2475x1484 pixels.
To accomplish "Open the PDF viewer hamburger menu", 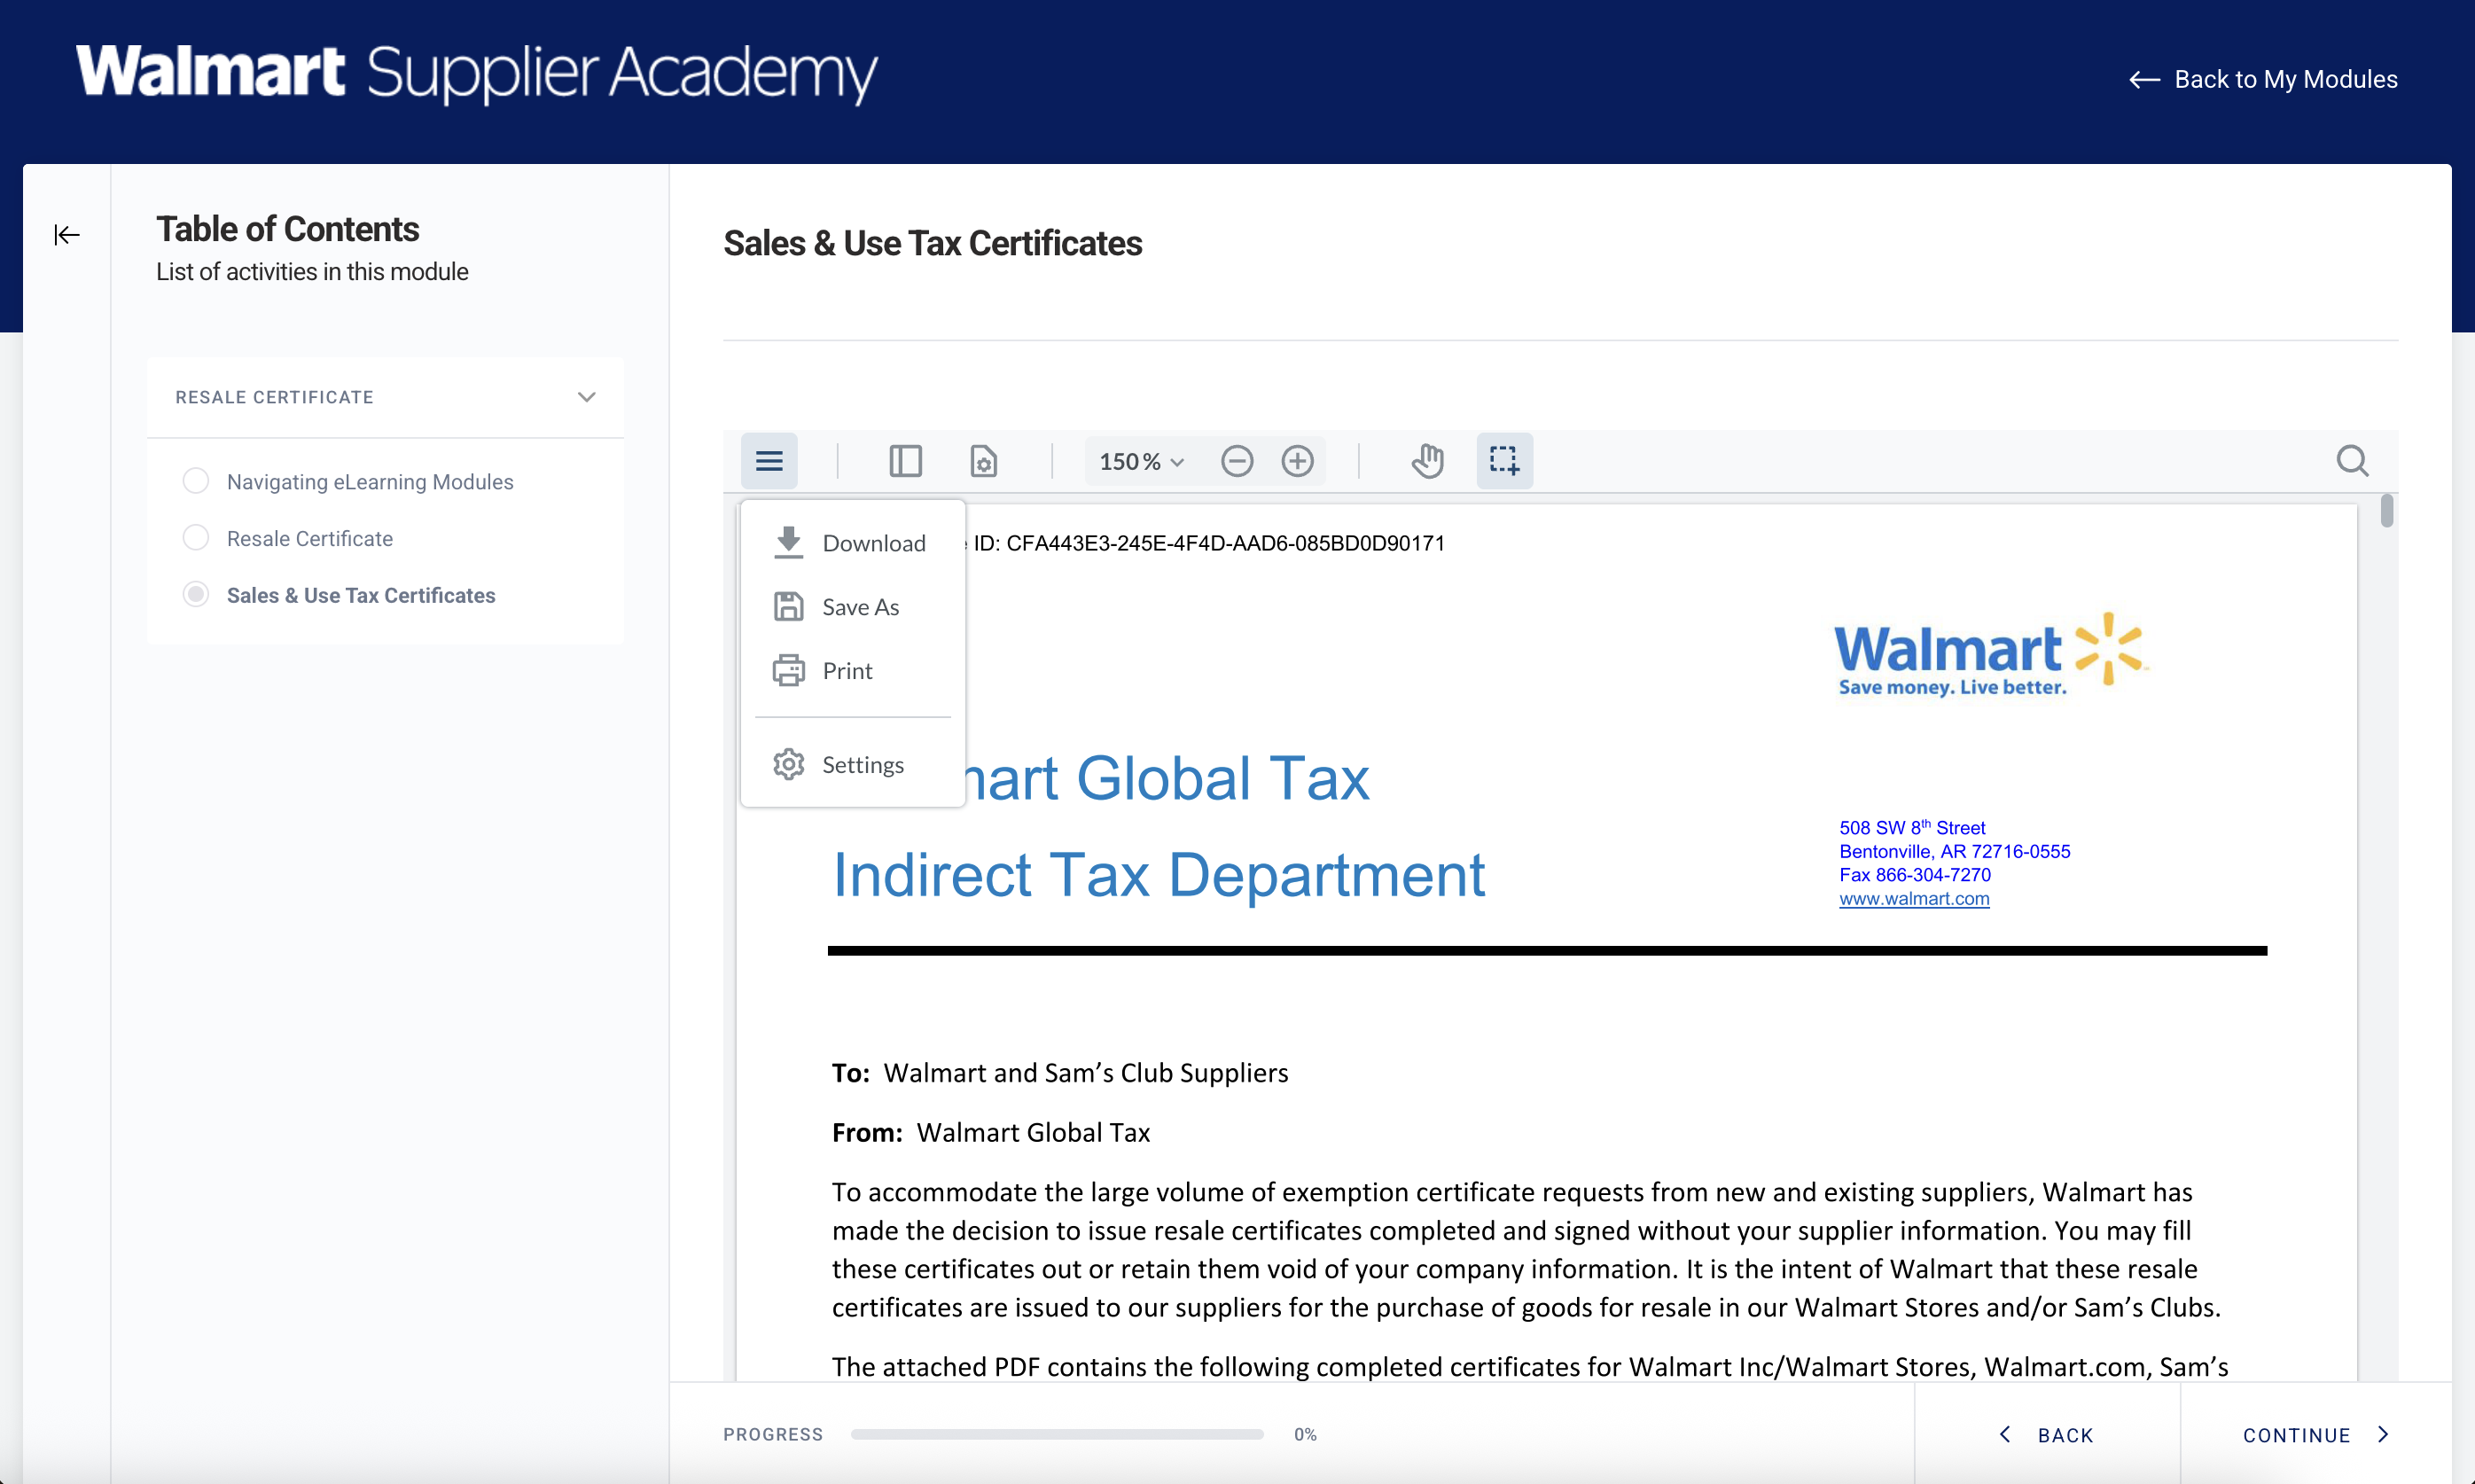I will click(x=769, y=461).
